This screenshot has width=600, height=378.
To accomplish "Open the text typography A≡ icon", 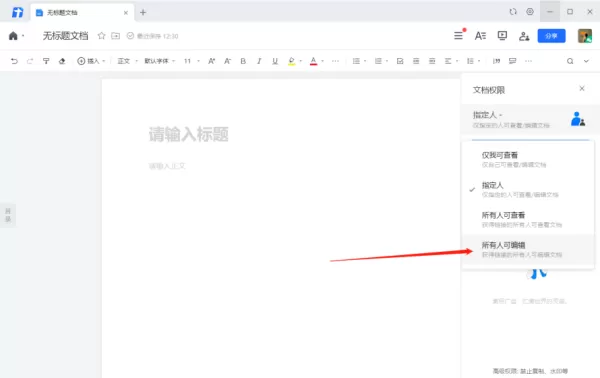I will 480,36.
